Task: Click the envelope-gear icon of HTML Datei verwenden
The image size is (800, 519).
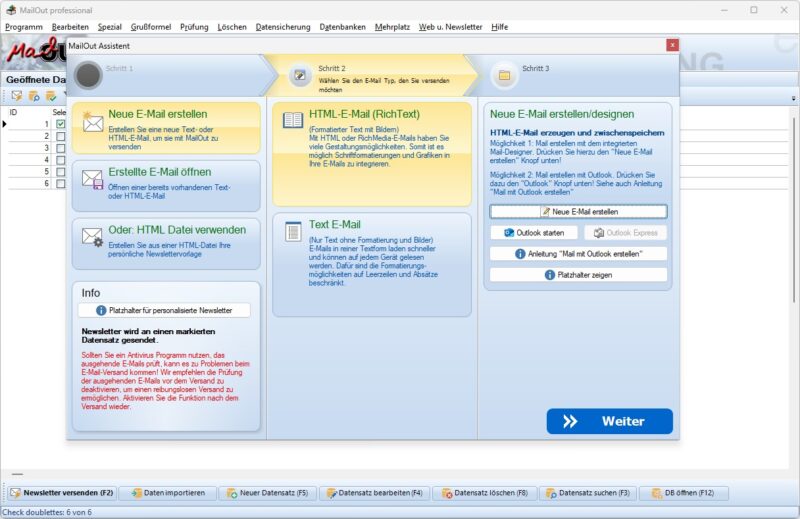Action: [x=92, y=237]
